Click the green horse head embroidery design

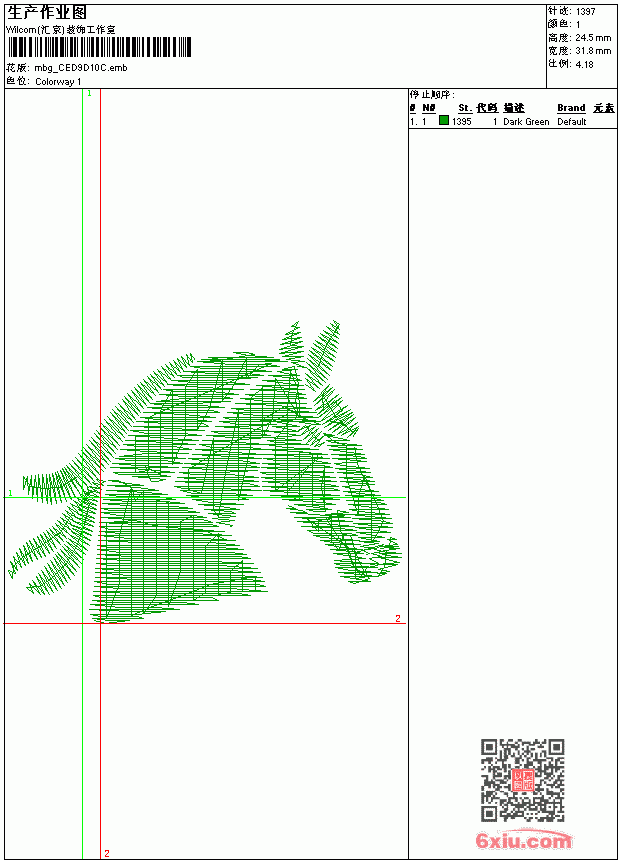coord(204,472)
